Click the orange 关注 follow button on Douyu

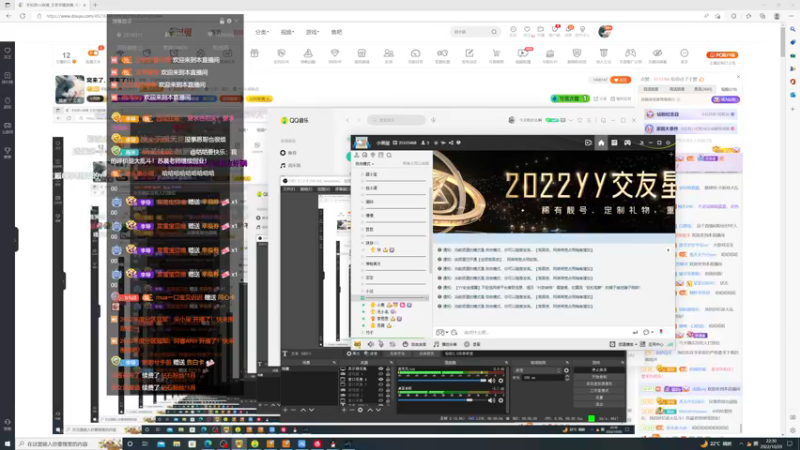620,80
